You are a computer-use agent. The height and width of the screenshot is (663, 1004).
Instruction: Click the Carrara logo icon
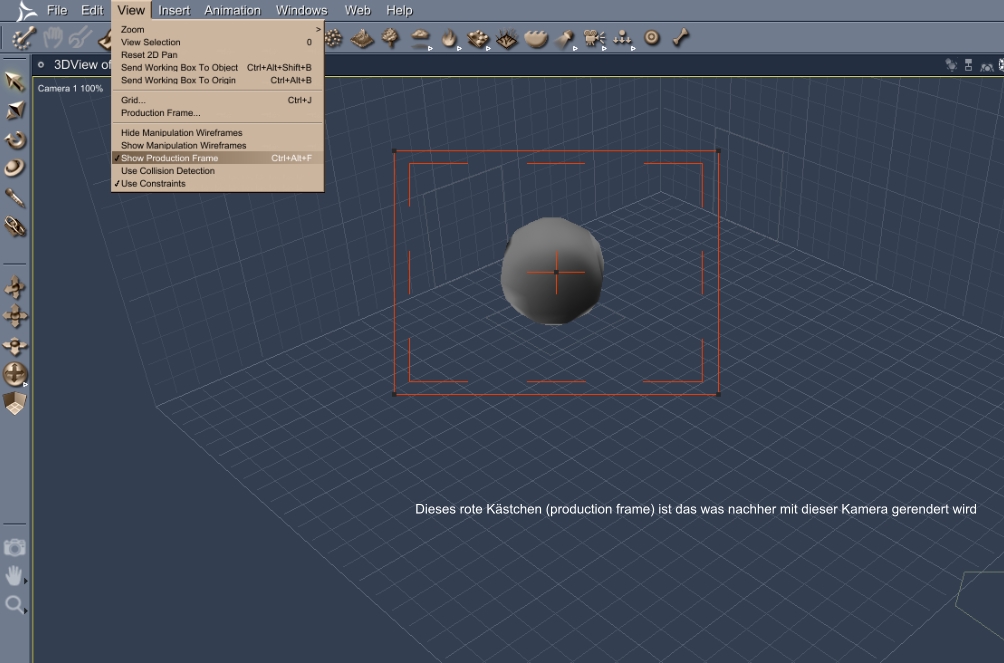tap(26, 10)
